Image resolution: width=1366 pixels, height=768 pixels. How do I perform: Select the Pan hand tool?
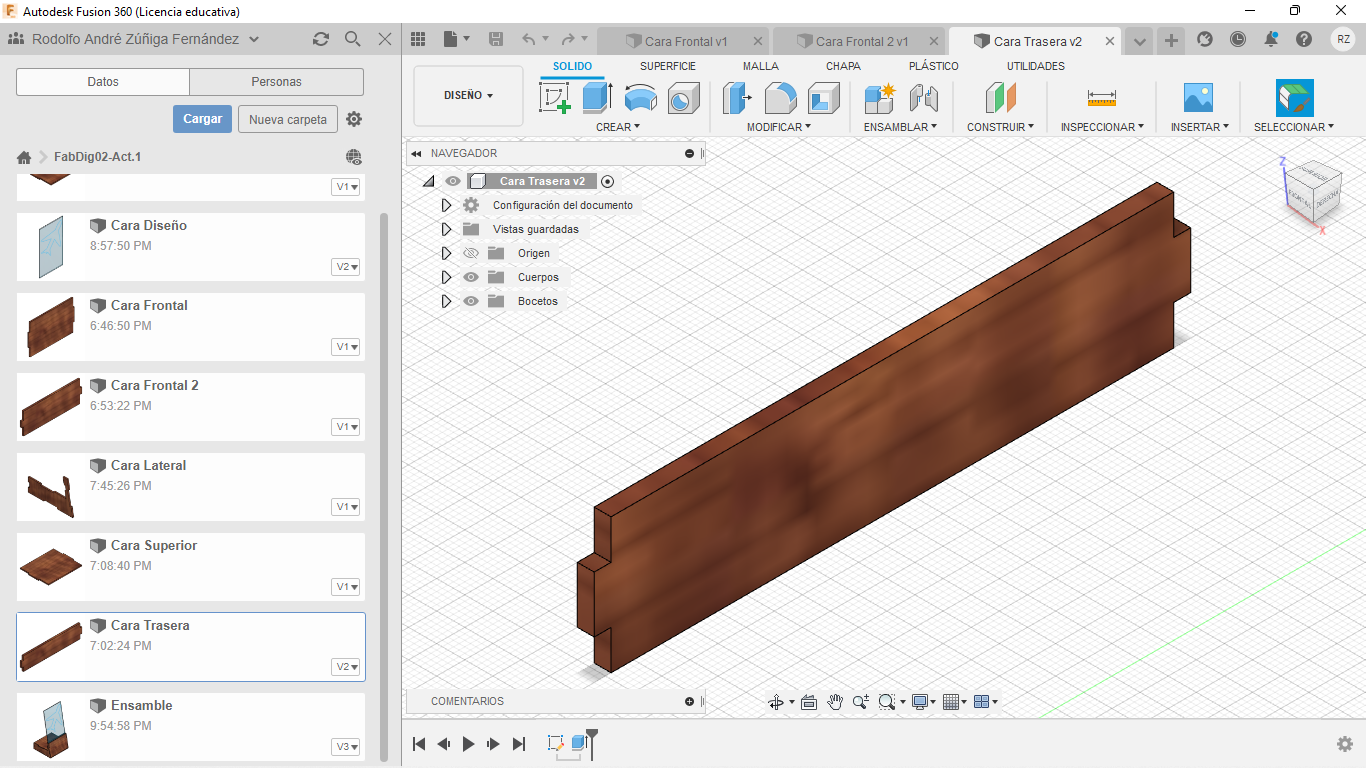click(835, 702)
